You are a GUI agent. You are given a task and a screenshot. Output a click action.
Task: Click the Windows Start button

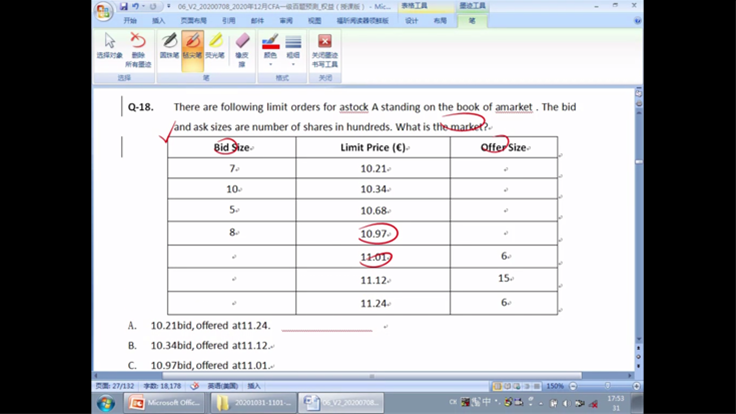click(104, 403)
